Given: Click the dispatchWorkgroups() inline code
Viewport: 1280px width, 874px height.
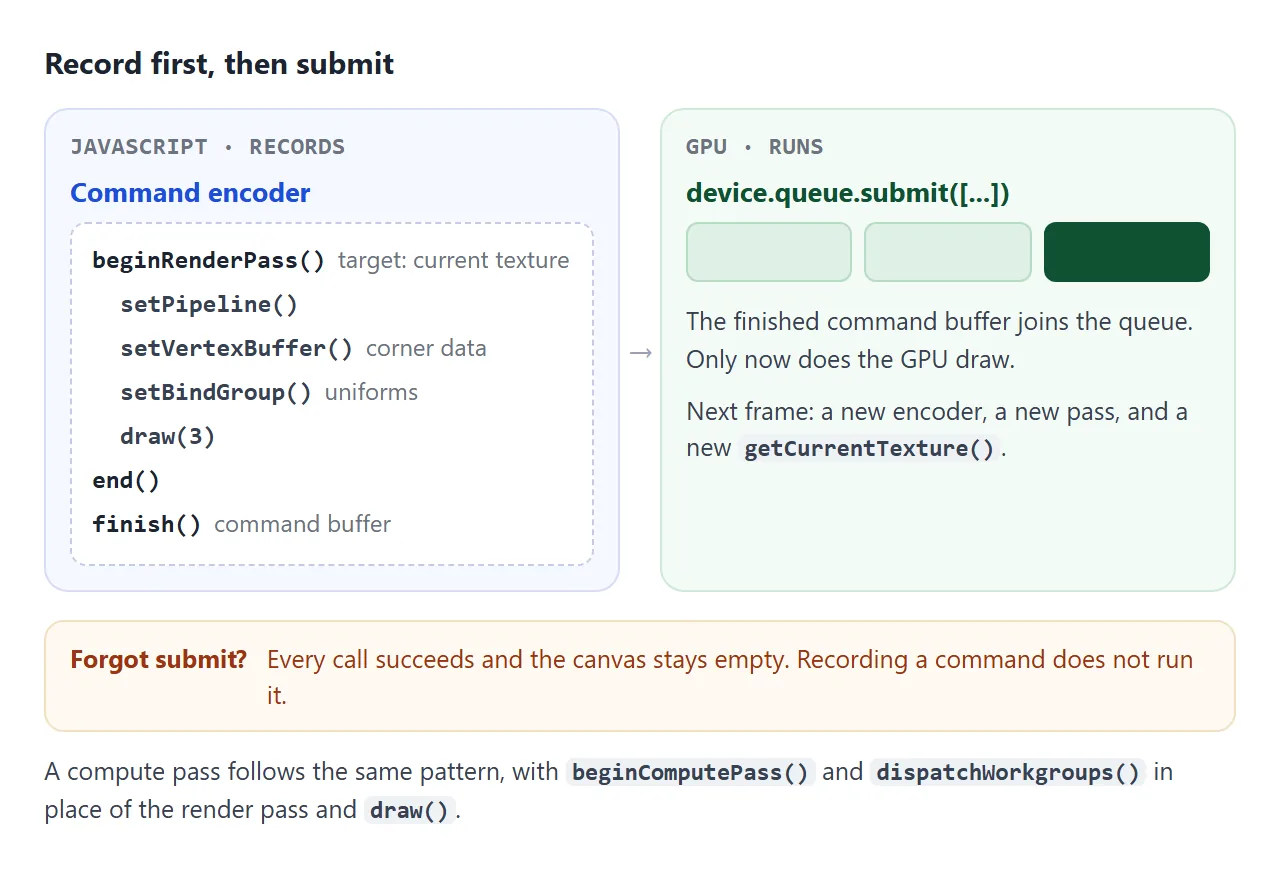Looking at the screenshot, I should (x=1008, y=773).
